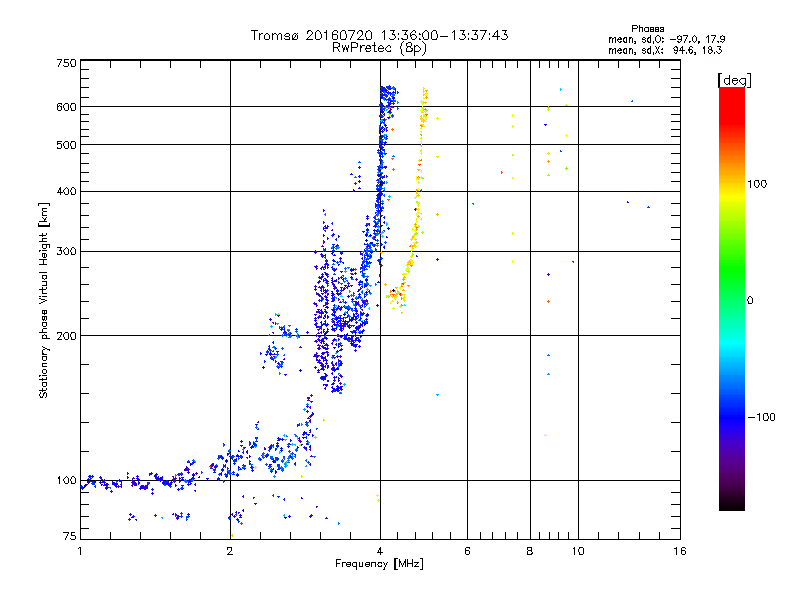Click the '[deg]' colorbar unit label
The width and height of the screenshot is (800, 600).
pyautogui.click(x=734, y=80)
